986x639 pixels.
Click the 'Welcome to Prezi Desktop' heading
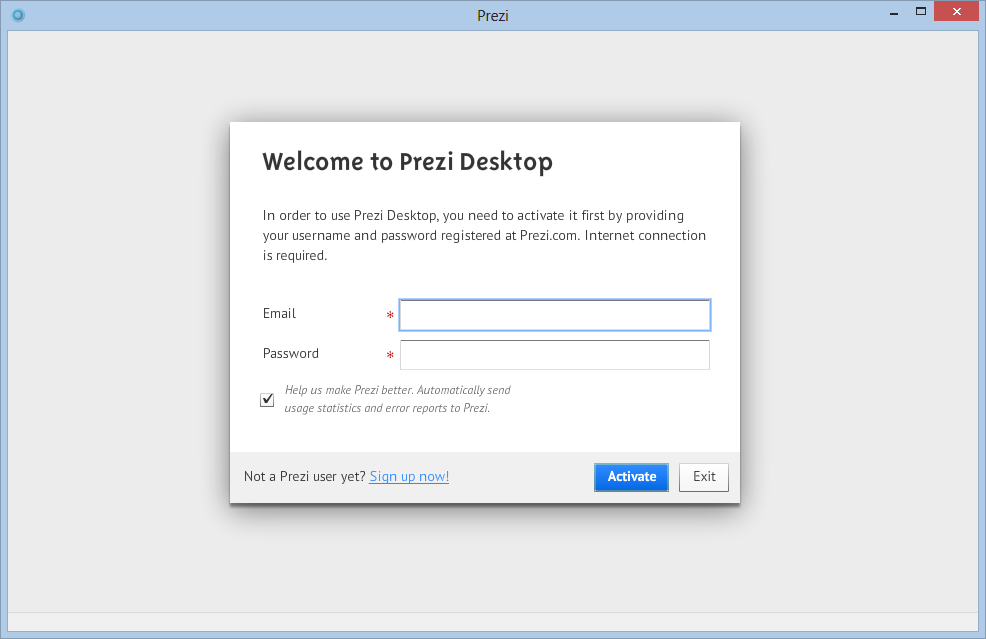tap(407, 162)
